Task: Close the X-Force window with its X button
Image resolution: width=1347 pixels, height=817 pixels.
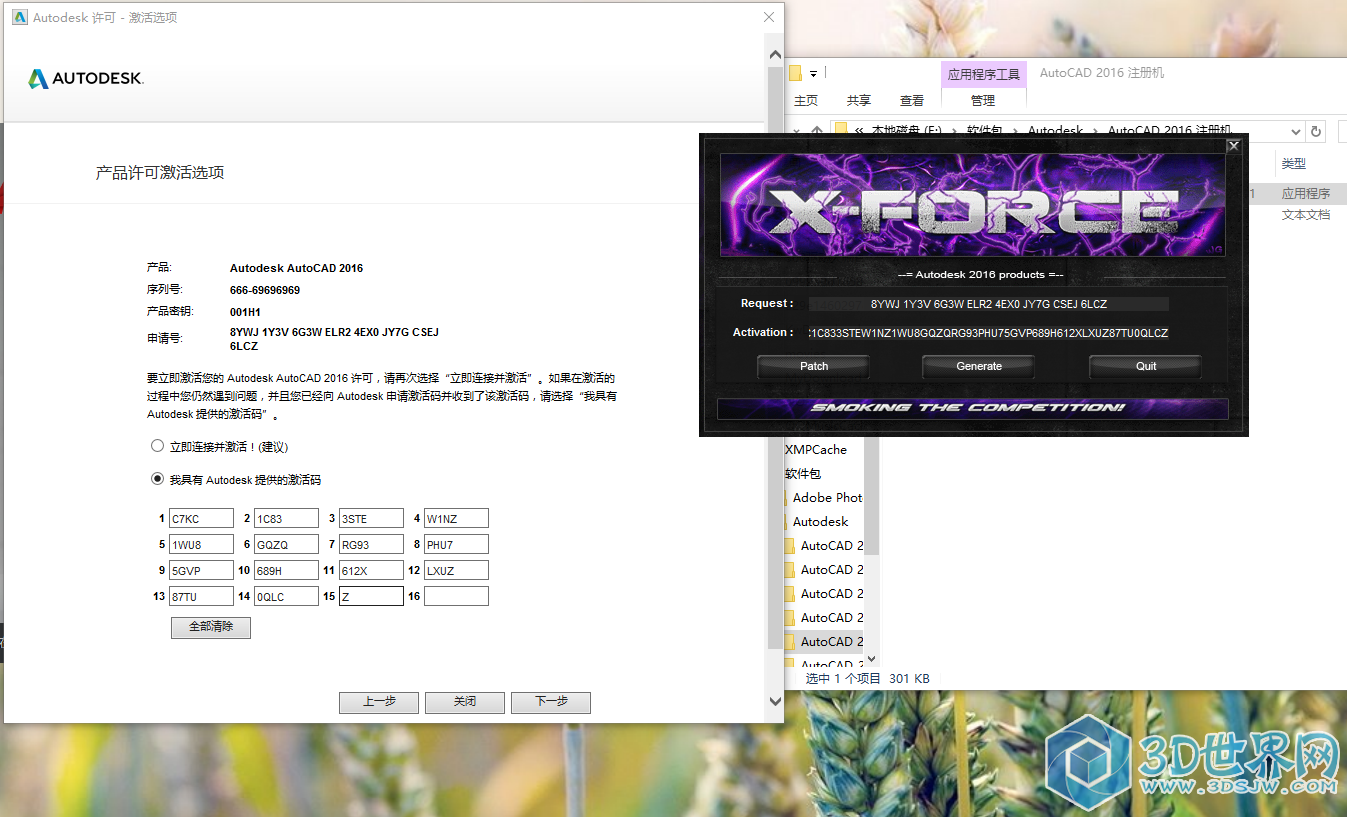Action: coord(1233,146)
